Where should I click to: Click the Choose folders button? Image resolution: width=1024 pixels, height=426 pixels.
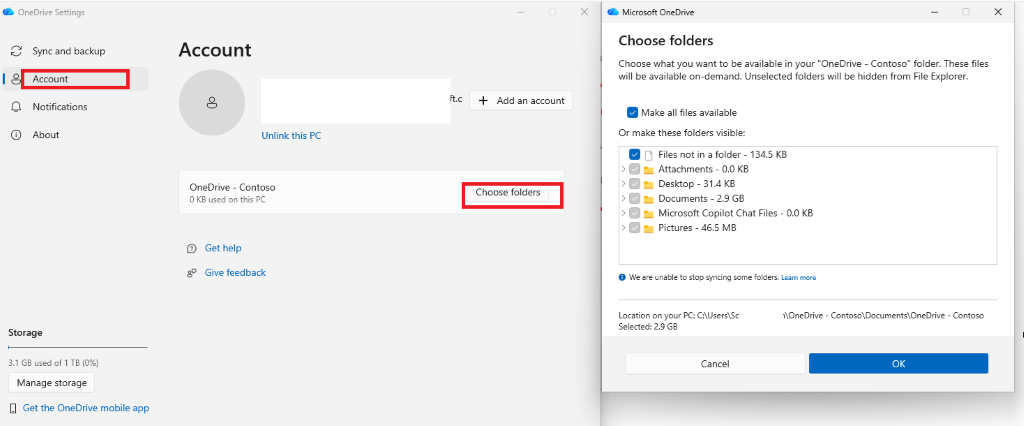508,193
